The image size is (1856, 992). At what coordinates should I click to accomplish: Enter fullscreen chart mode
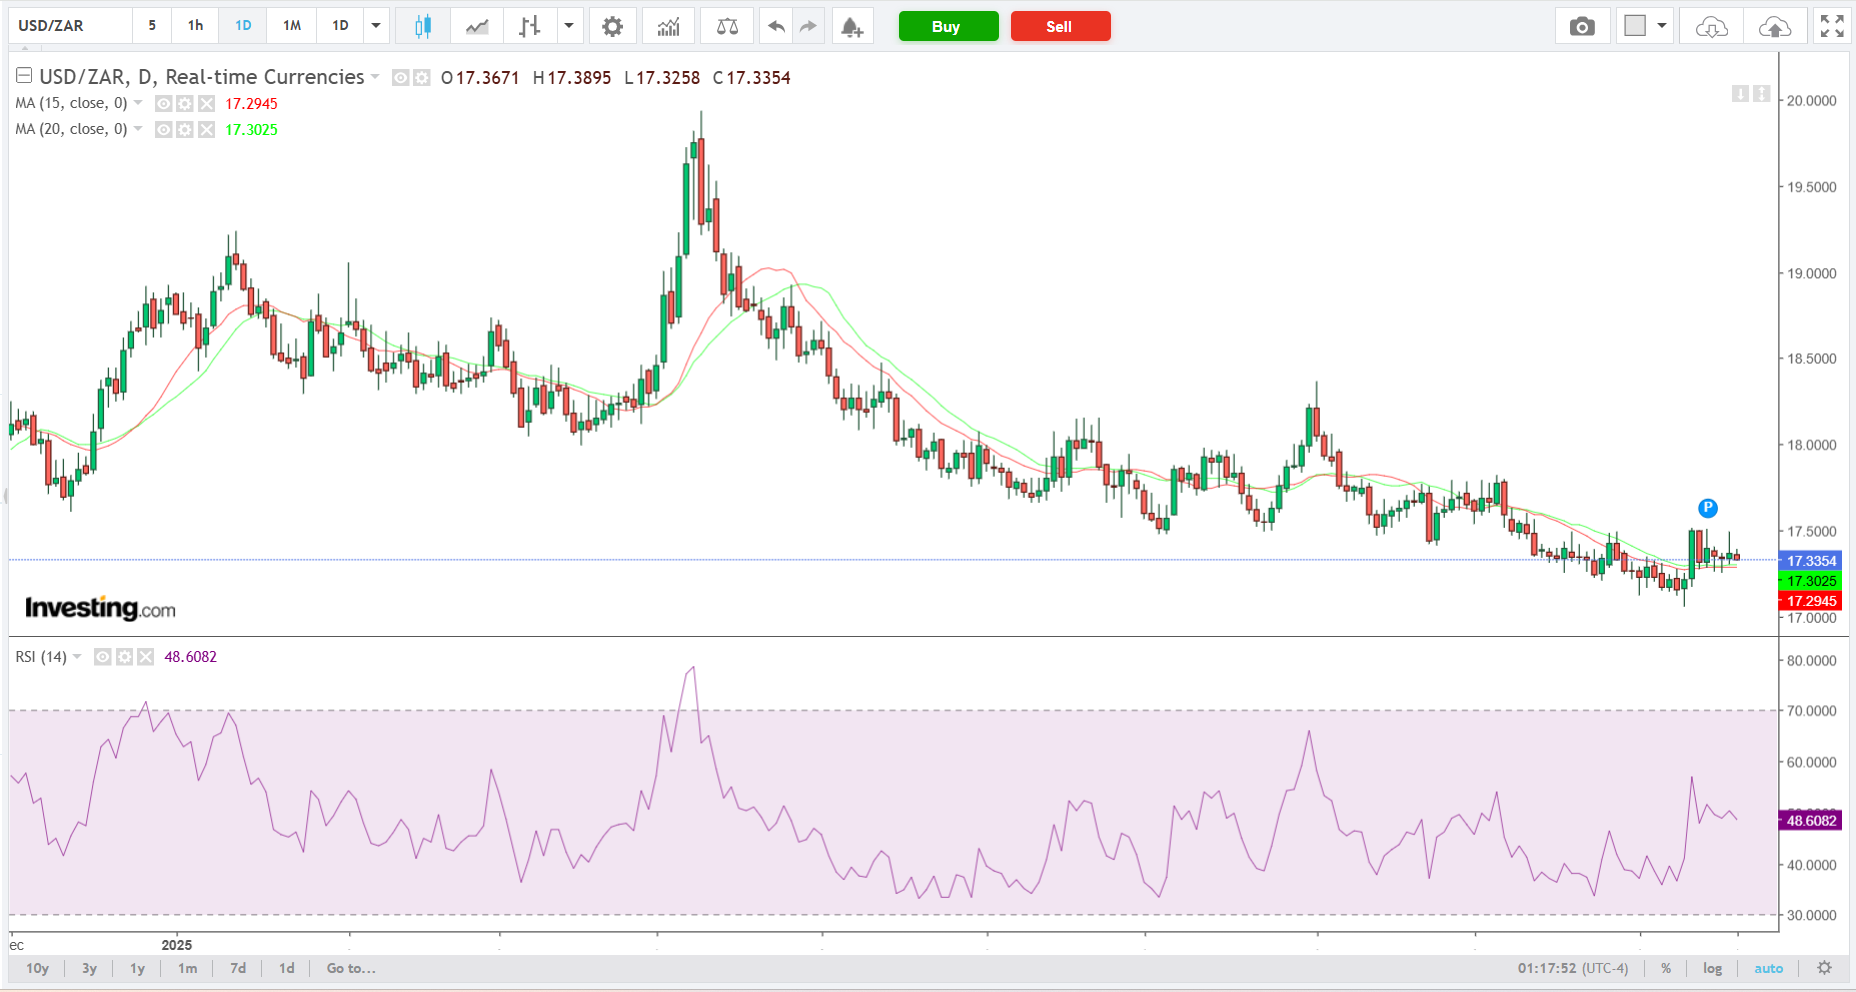click(1832, 27)
